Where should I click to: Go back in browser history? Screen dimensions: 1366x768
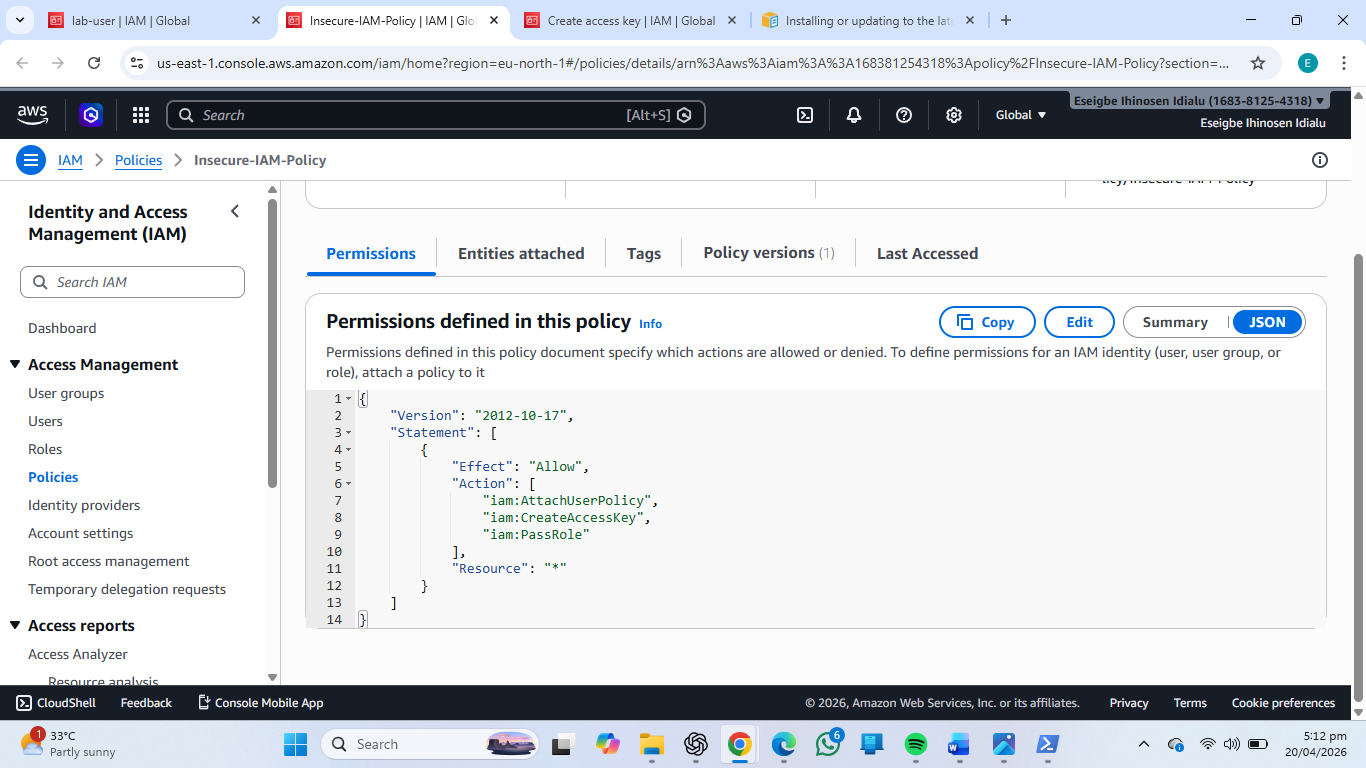(23, 63)
